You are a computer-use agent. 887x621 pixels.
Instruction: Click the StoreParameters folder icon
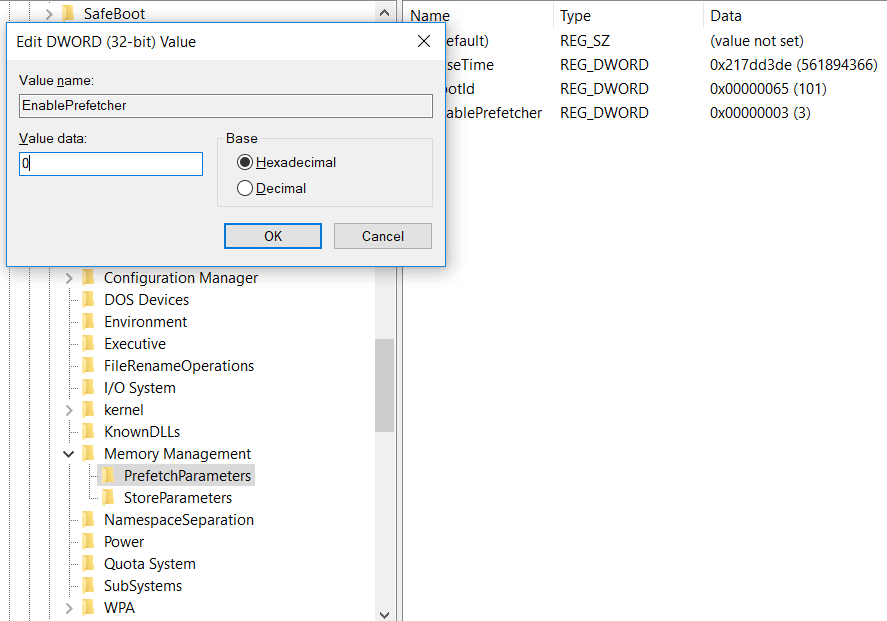[109, 498]
